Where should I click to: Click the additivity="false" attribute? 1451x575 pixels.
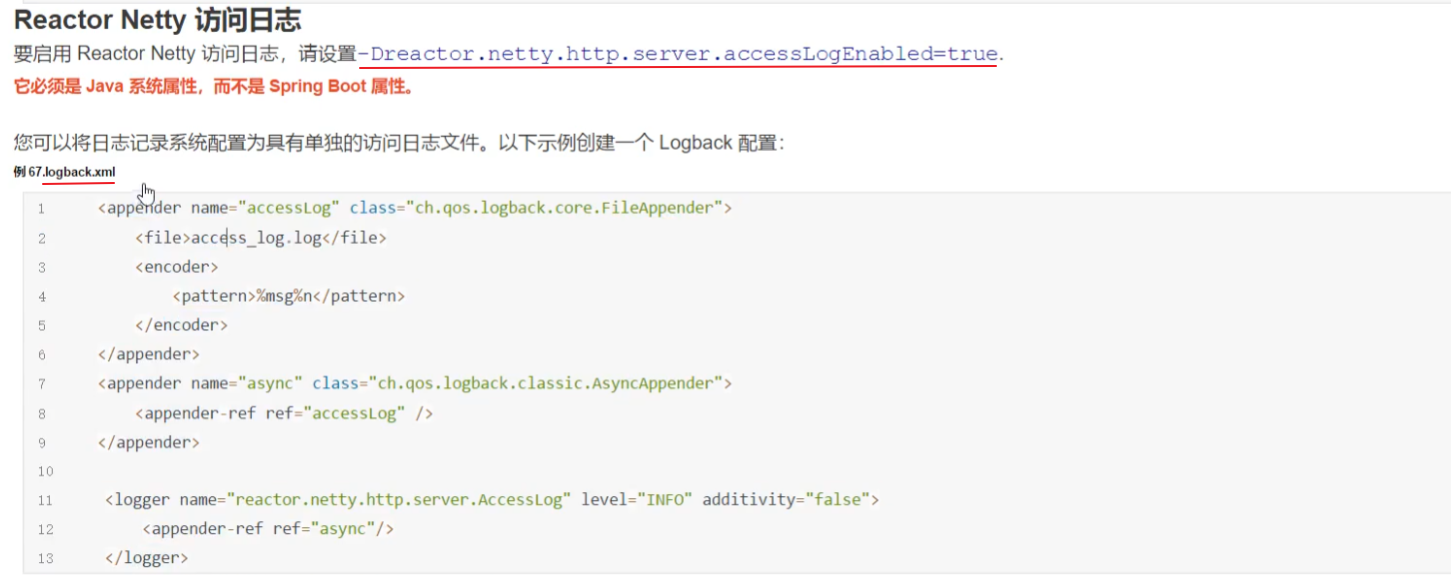tap(789, 499)
